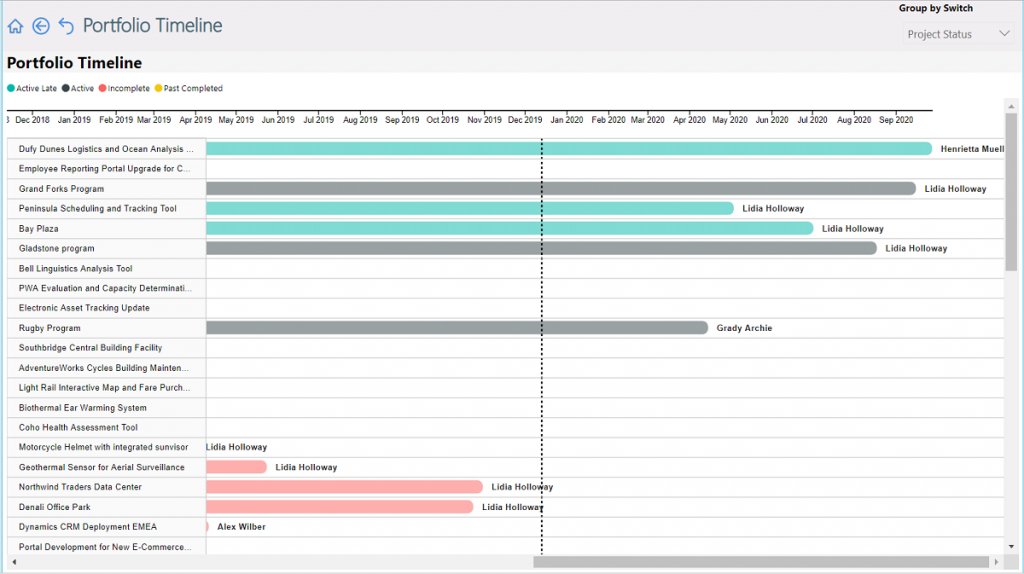
Task: Select the Bay Plaza timeline bar
Action: click(x=510, y=229)
